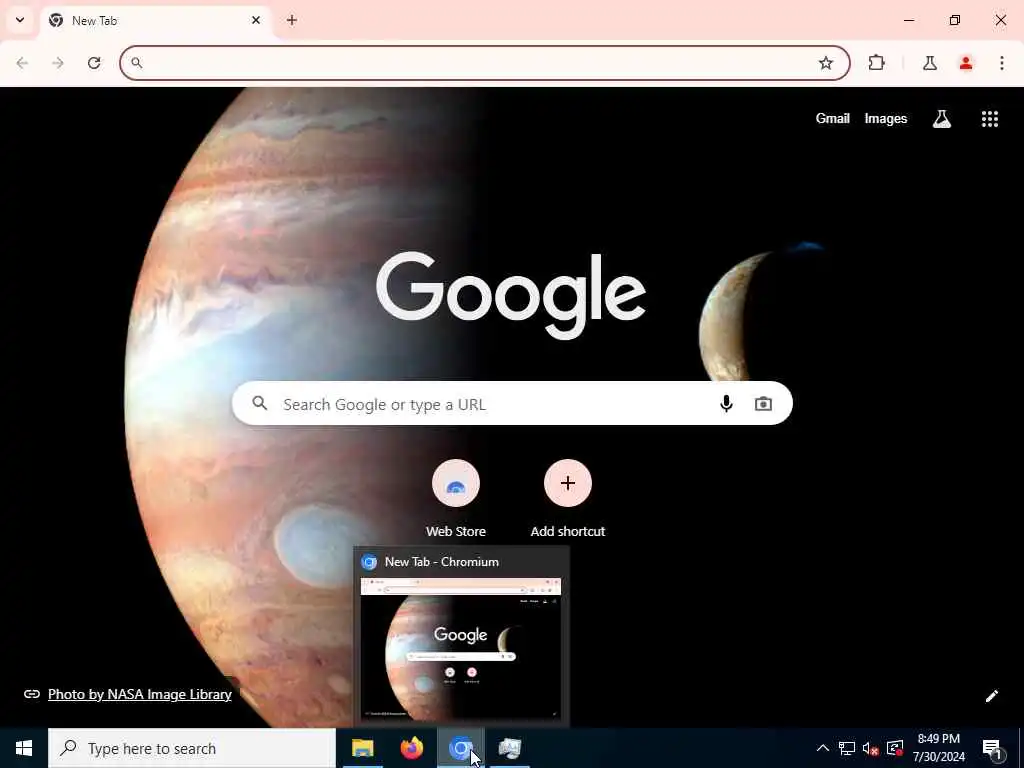Open Search Labs flask on page
The width and height of the screenshot is (1024, 768).
click(942, 118)
